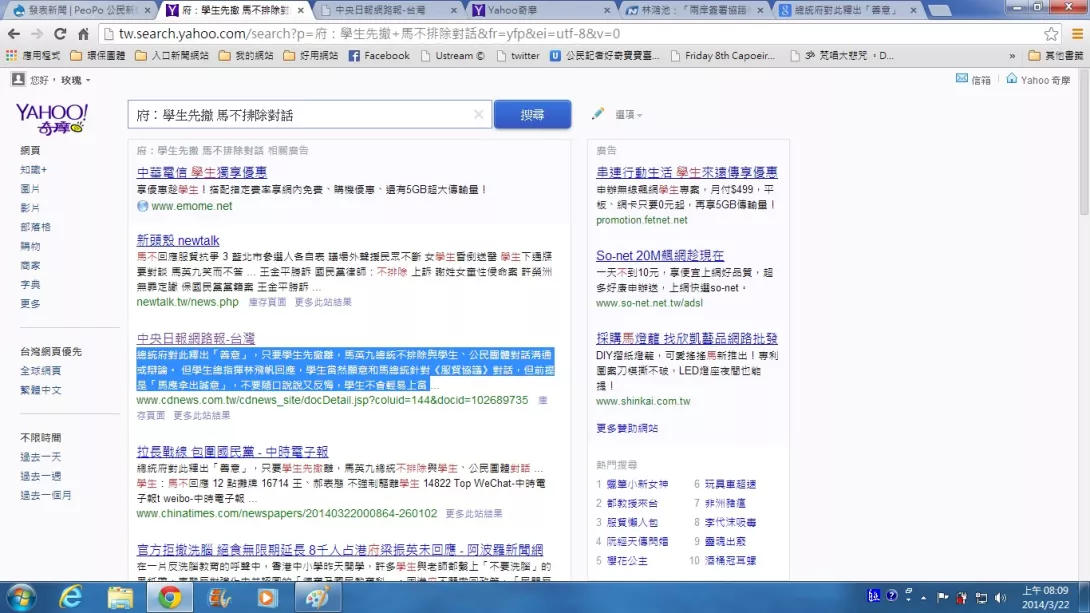Click the 搜尋 search button

point(532,115)
